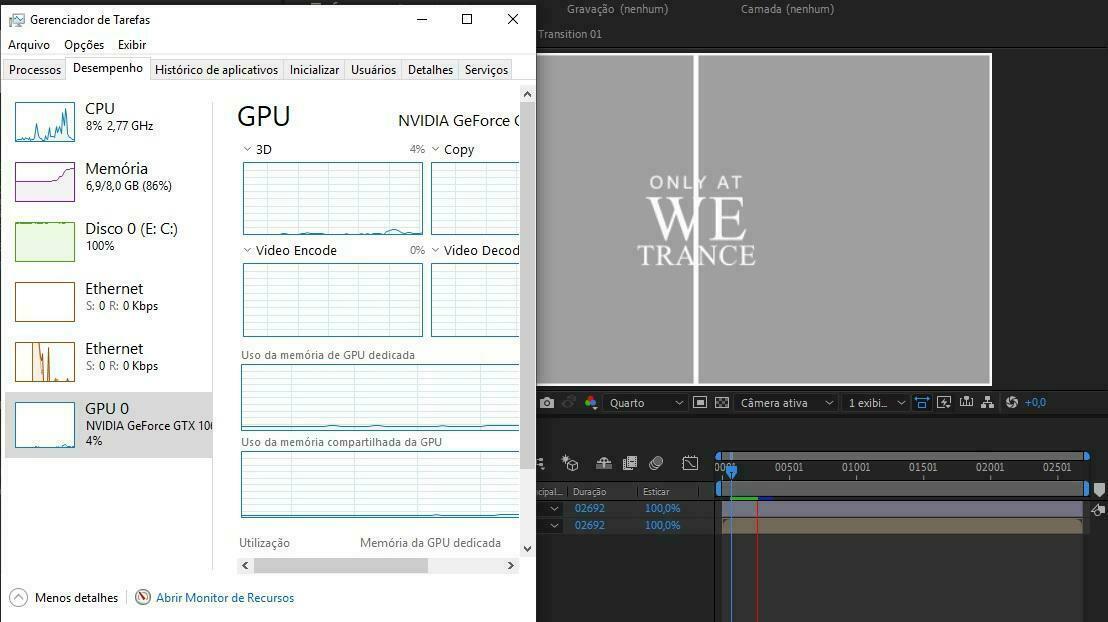Click the horizontal scrollbar right arrow
The height and width of the screenshot is (622, 1108).
click(511, 565)
